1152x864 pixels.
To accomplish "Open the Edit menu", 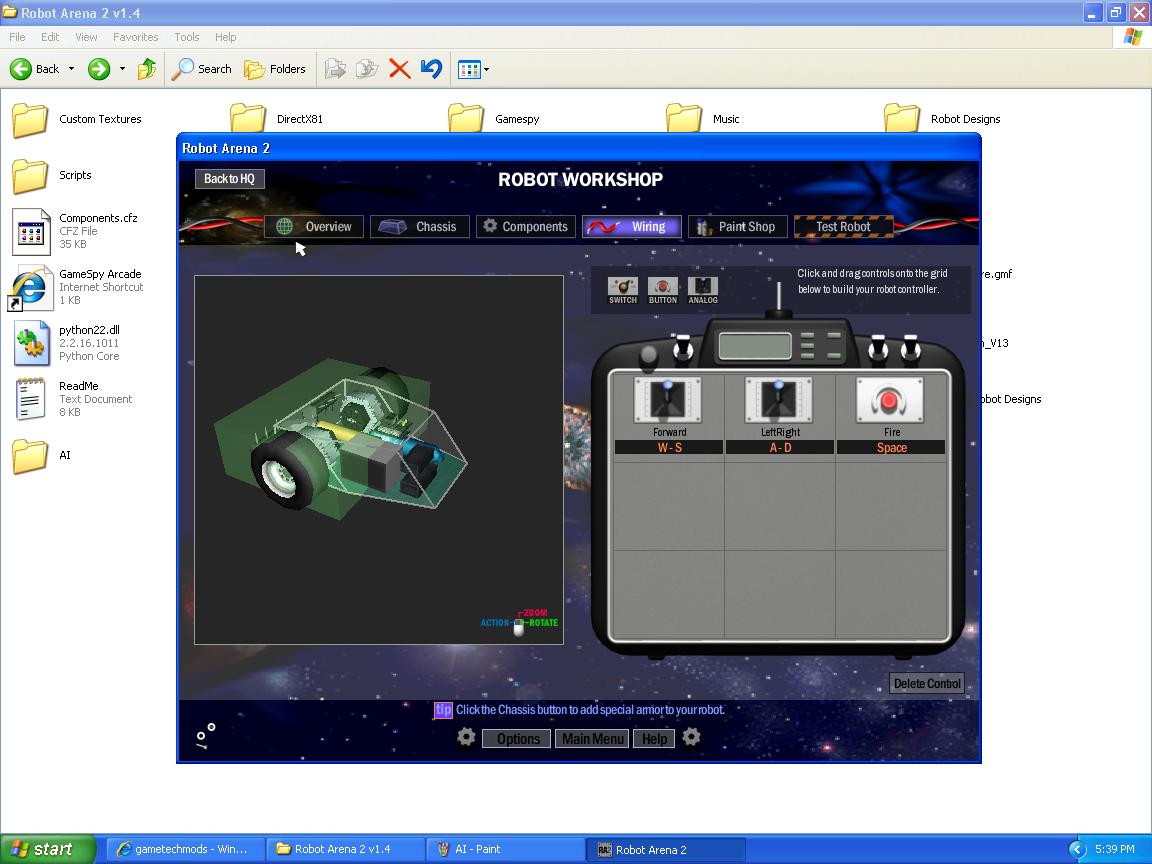I will pyautogui.click(x=50, y=37).
